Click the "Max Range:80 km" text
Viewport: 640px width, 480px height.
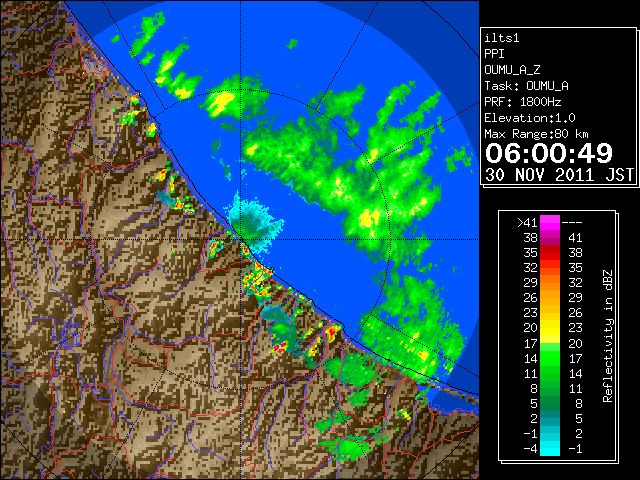[536, 134]
